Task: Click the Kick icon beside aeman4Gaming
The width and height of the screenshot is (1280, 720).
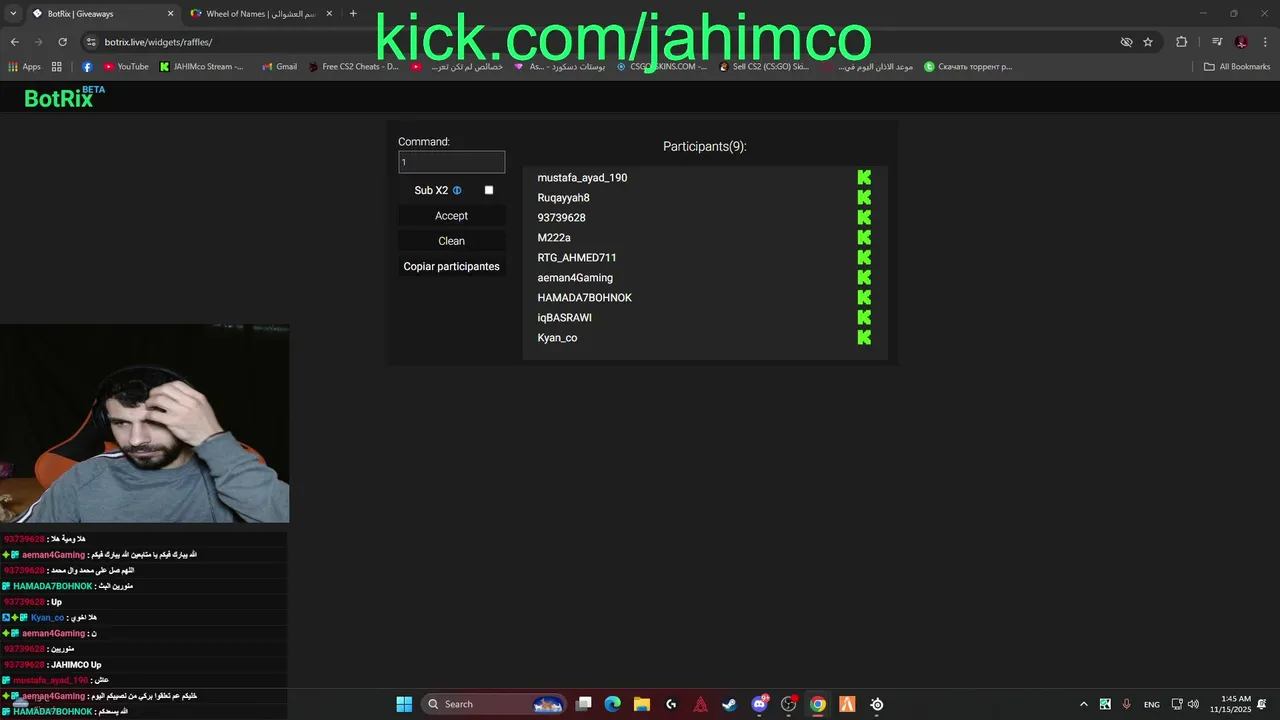Action: [864, 278]
